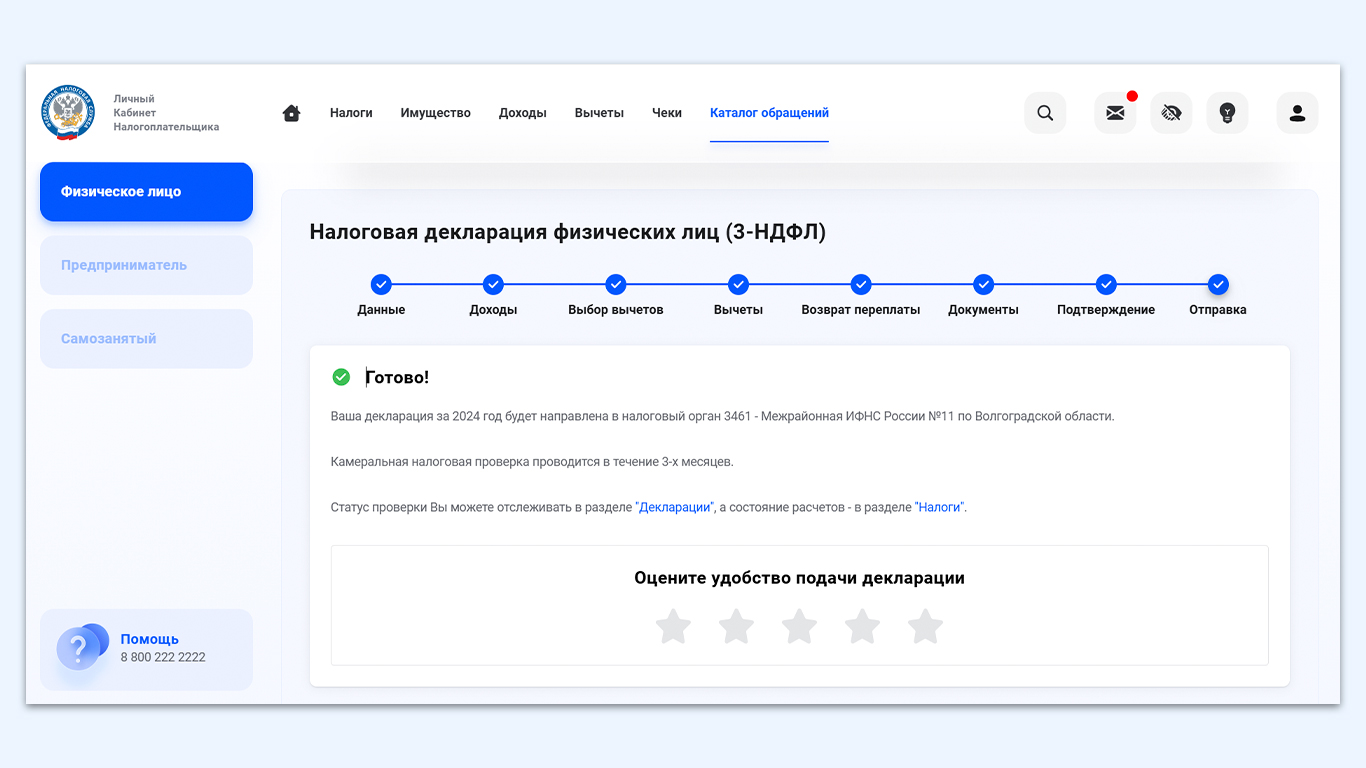Rate two stars for declaration convenience
1366x768 pixels.
737,627
